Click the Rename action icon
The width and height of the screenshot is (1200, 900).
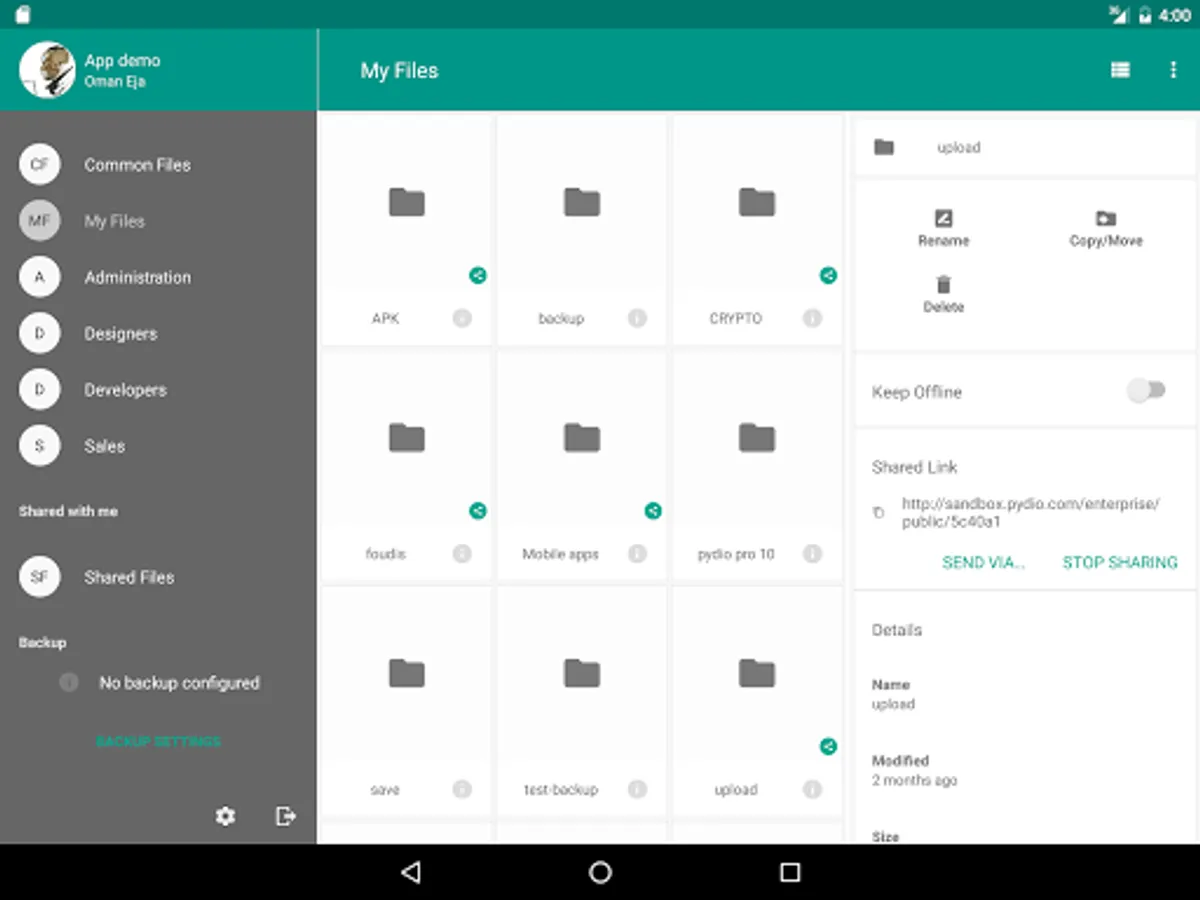tap(943, 218)
